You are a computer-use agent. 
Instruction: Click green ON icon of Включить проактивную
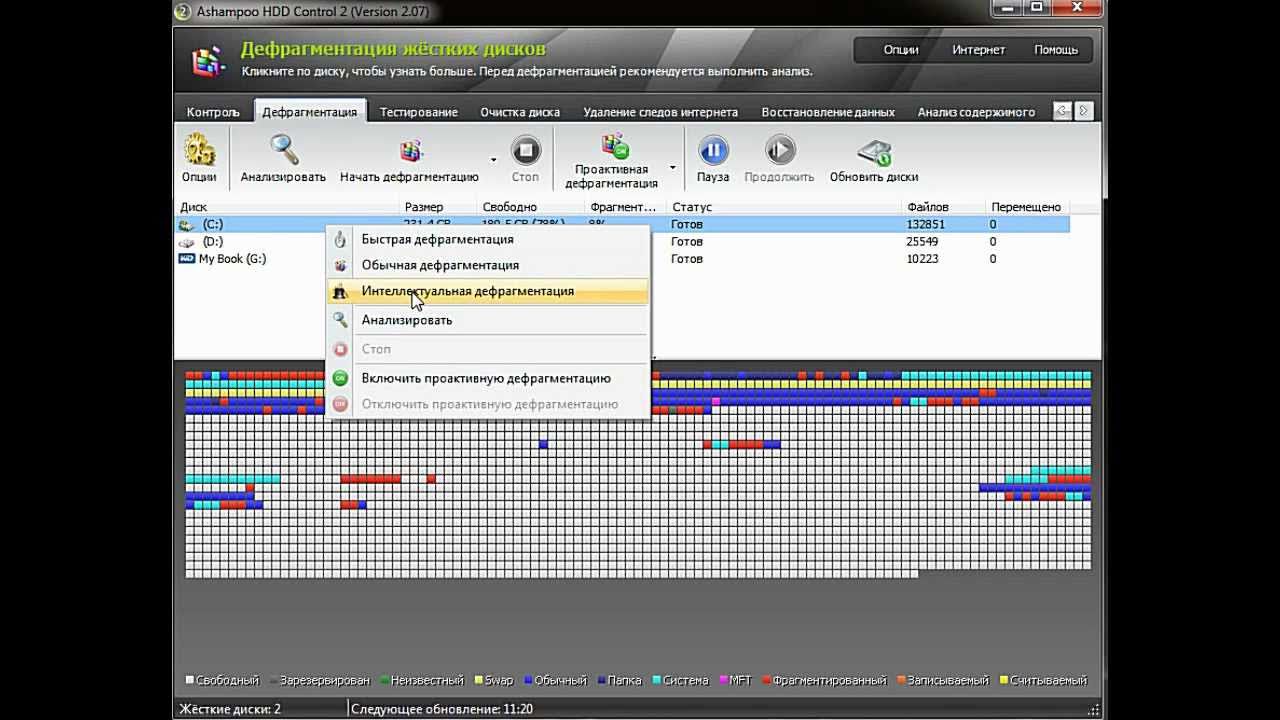340,378
